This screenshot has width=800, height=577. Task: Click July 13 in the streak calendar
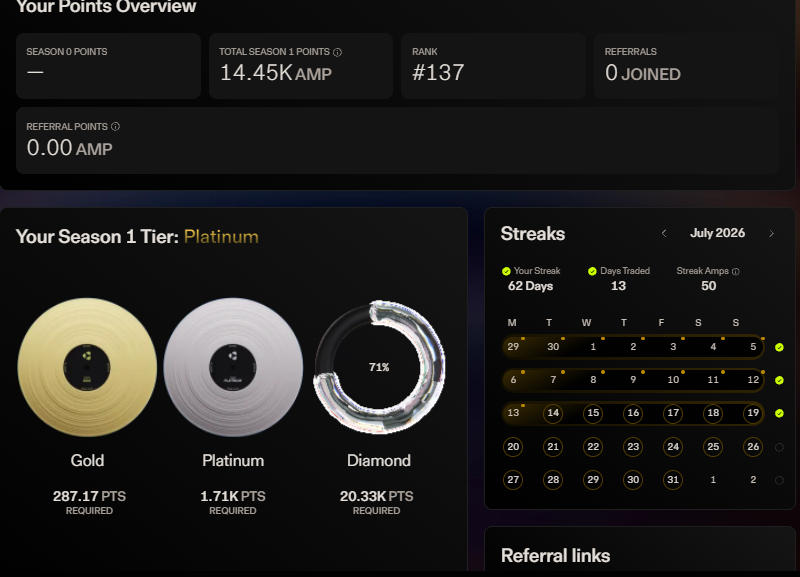coord(513,413)
